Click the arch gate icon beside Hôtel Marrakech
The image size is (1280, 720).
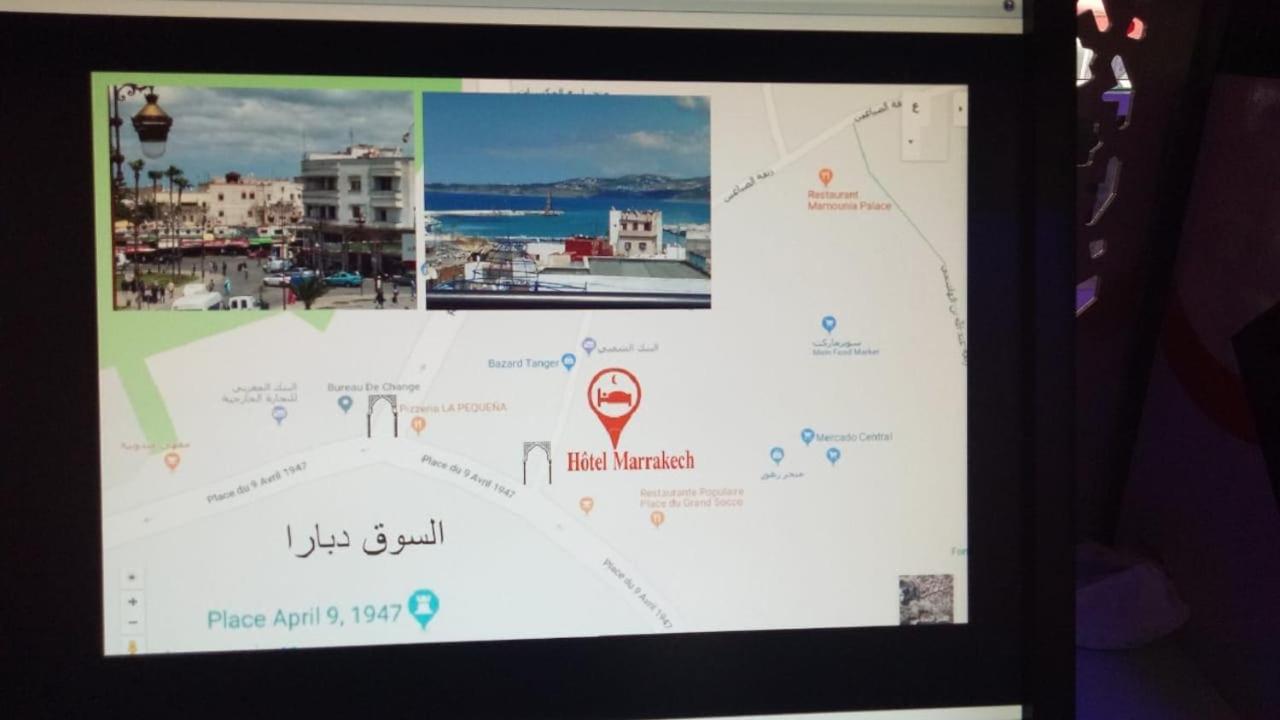click(x=537, y=462)
